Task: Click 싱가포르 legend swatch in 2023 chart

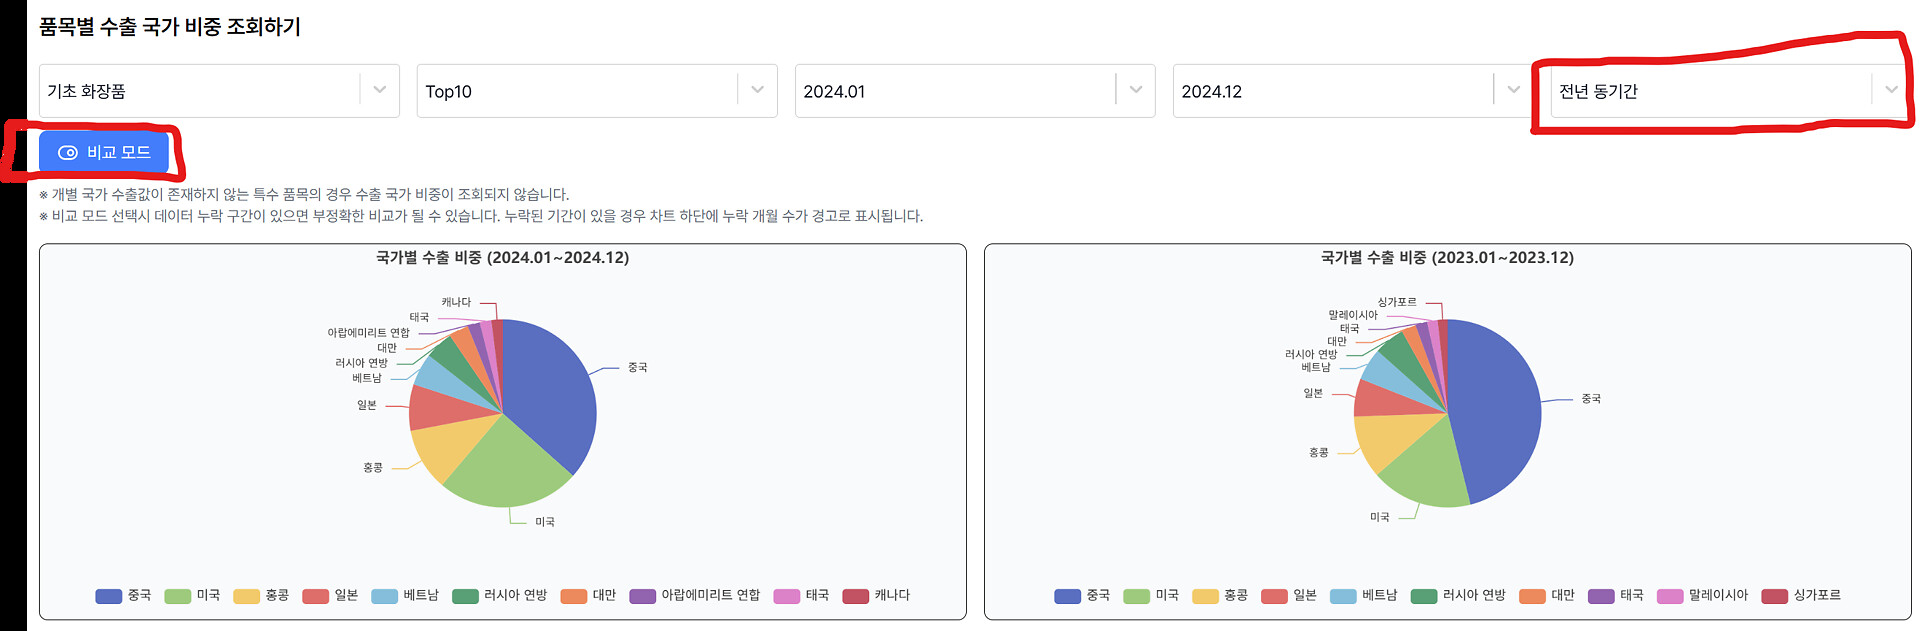Action: click(1774, 596)
